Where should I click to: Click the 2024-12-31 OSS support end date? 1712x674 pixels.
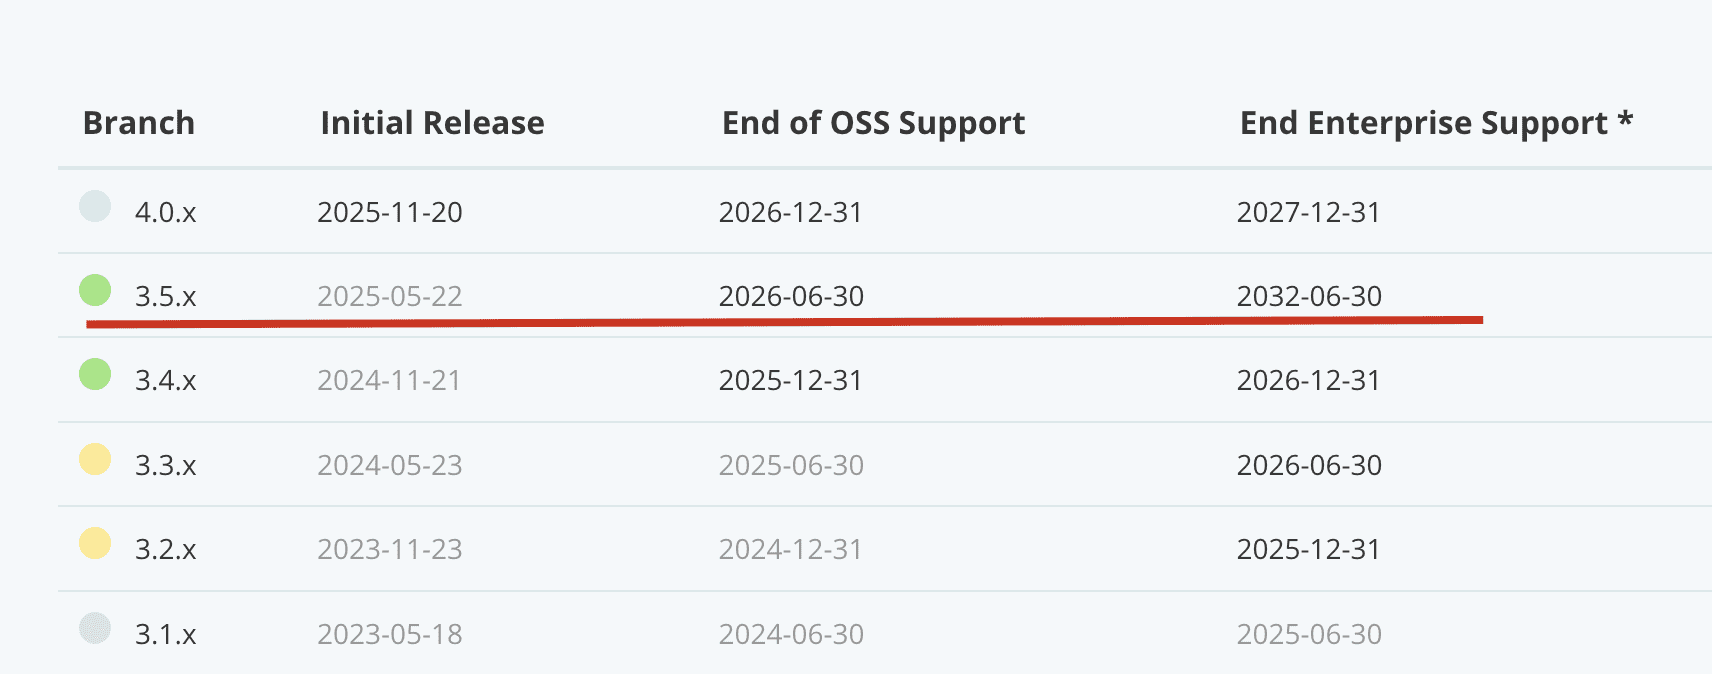(x=790, y=549)
